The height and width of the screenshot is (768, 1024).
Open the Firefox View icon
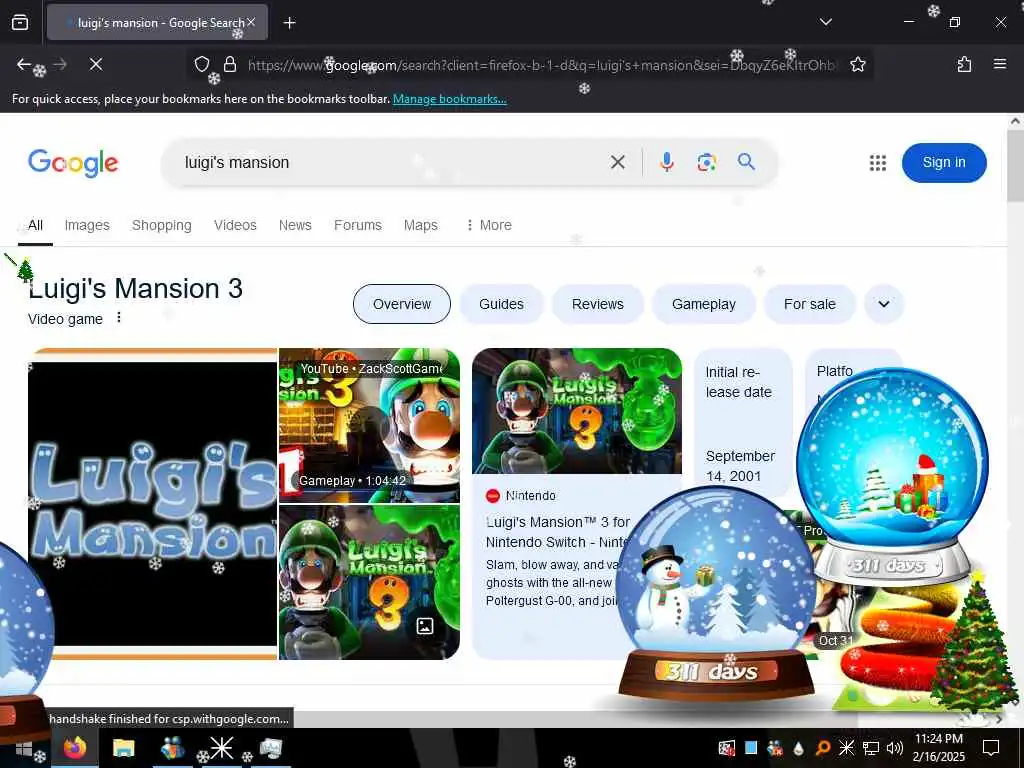[x=20, y=22]
